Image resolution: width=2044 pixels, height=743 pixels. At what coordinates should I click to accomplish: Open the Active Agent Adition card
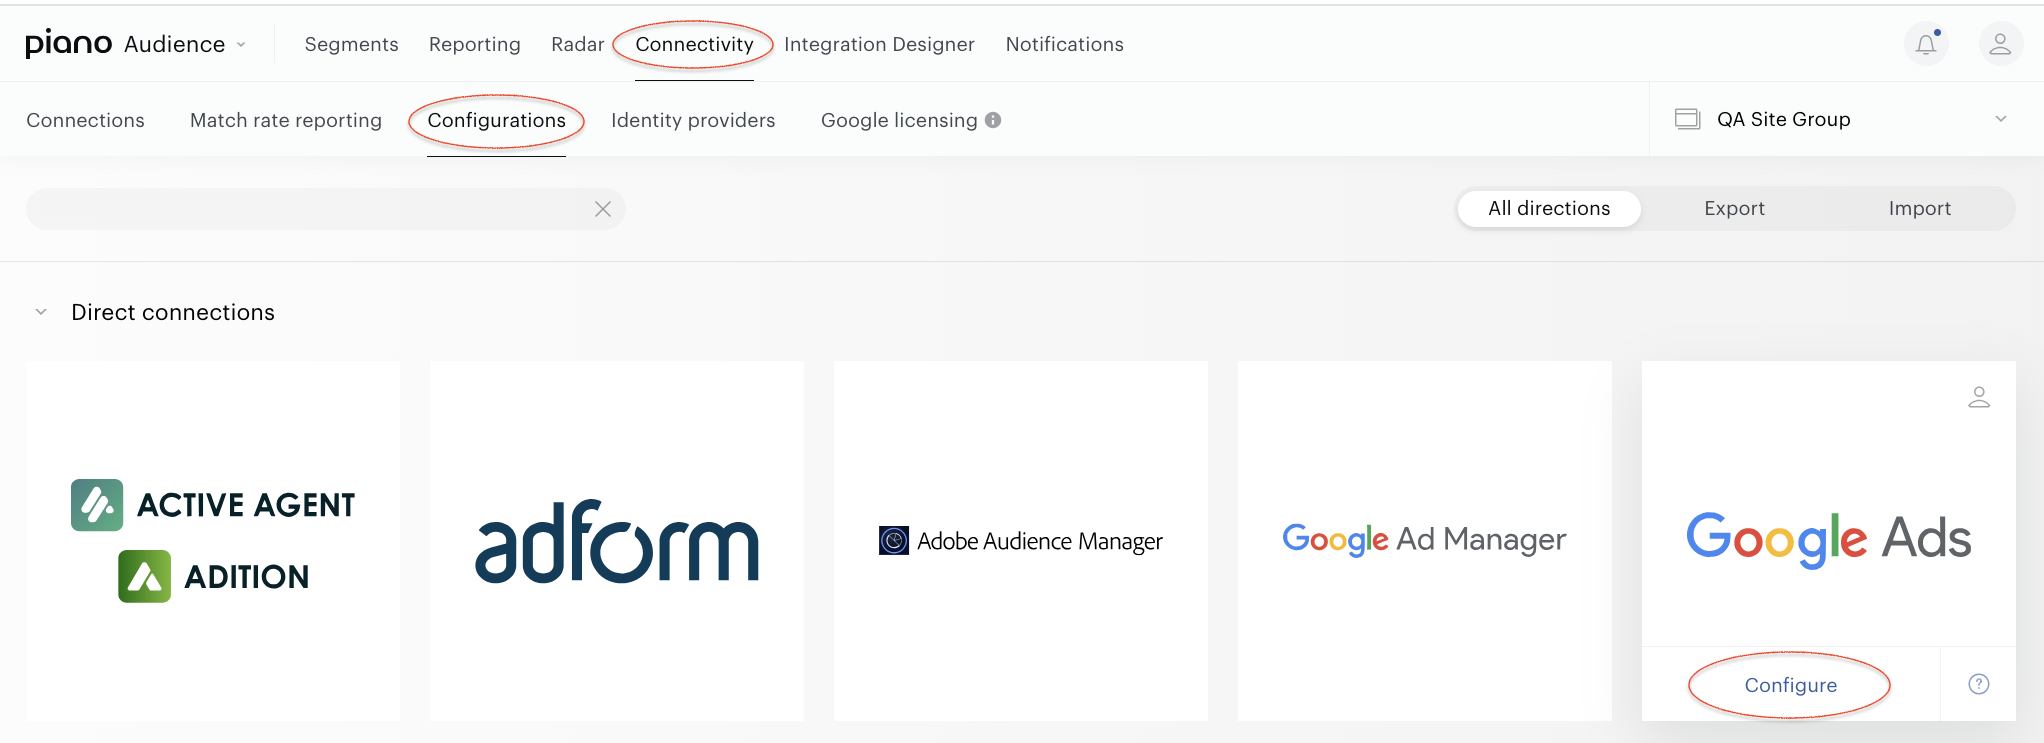pos(213,541)
